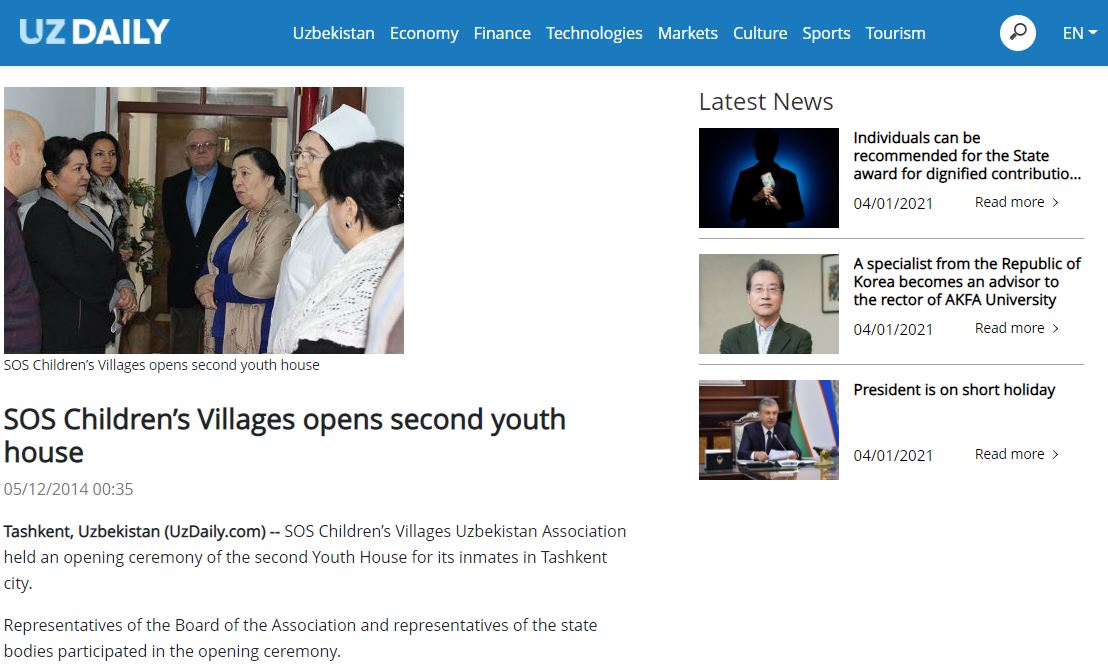Click the State award Read more chevron
1108x666 pixels.
click(x=1056, y=202)
